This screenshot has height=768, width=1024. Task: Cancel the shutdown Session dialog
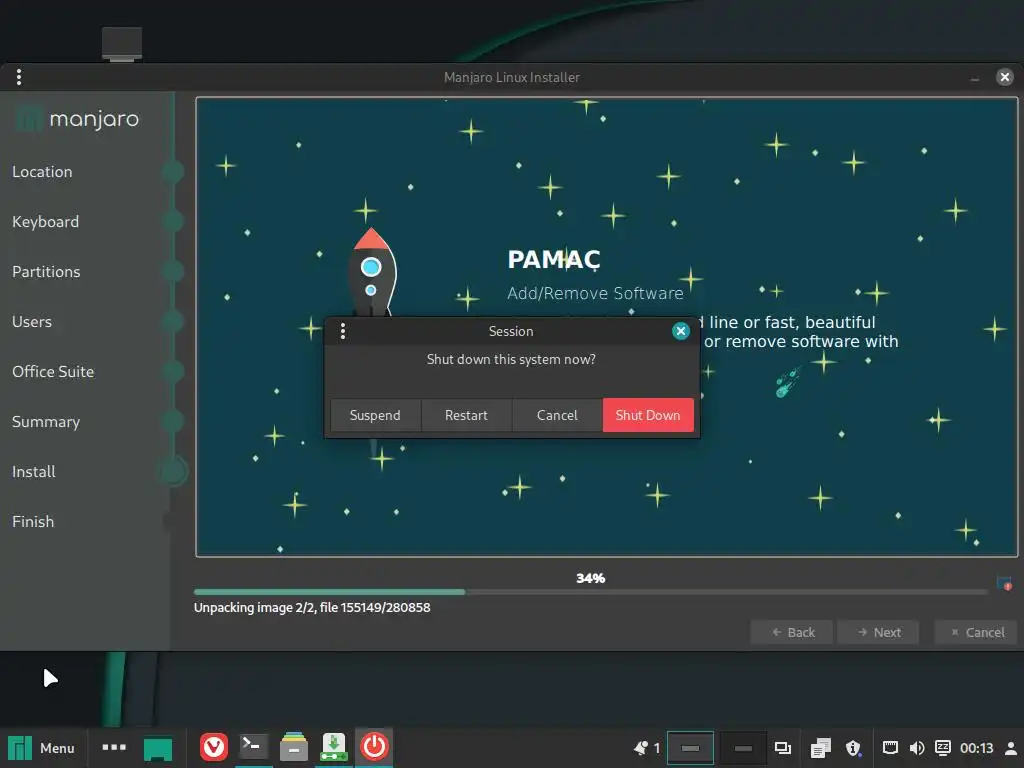pyautogui.click(x=557, y=415)
